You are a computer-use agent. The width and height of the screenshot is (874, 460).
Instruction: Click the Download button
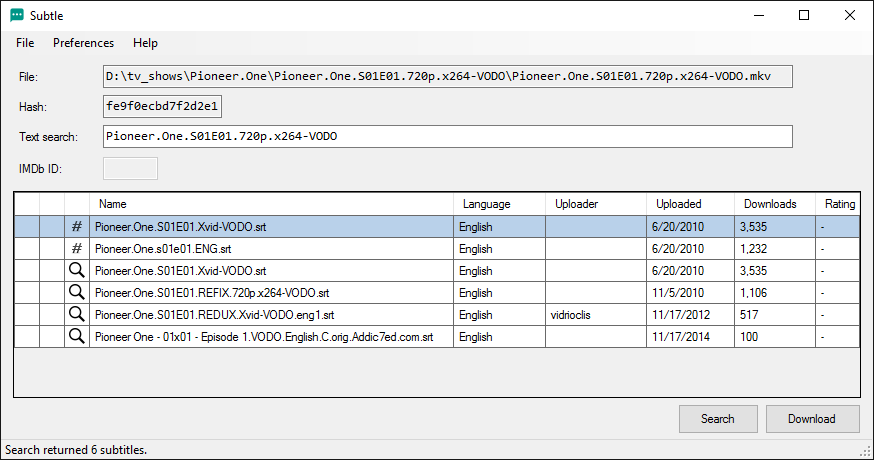(x=812, y=419)
